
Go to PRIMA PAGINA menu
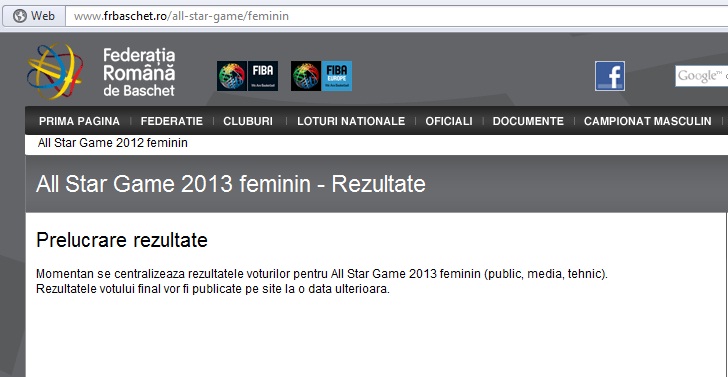[x=79, y=121]
